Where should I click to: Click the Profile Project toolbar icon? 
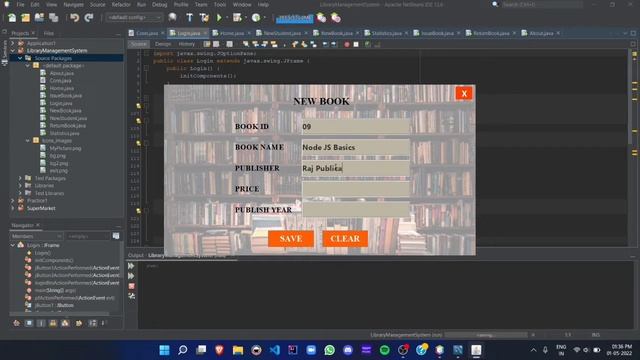[x=256, y=18]
